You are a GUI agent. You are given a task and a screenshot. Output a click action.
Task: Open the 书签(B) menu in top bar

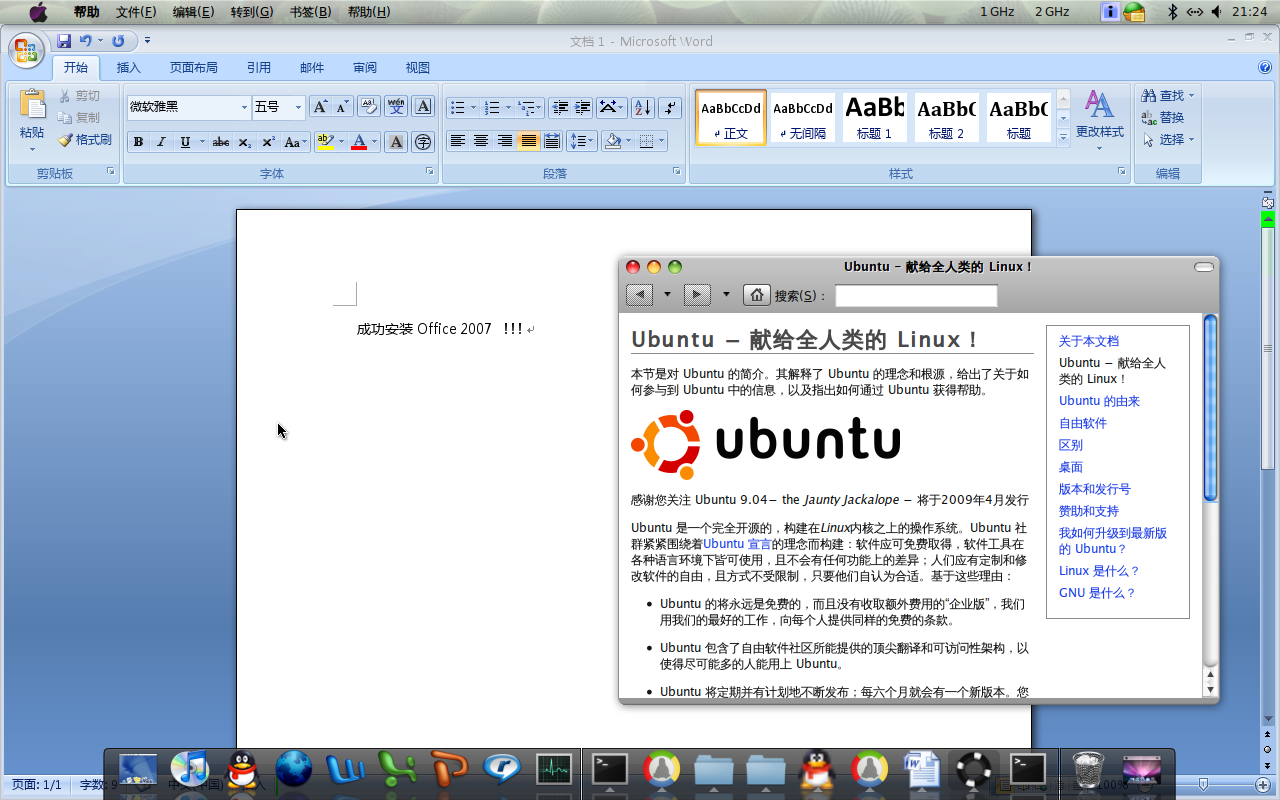(310, 12)
